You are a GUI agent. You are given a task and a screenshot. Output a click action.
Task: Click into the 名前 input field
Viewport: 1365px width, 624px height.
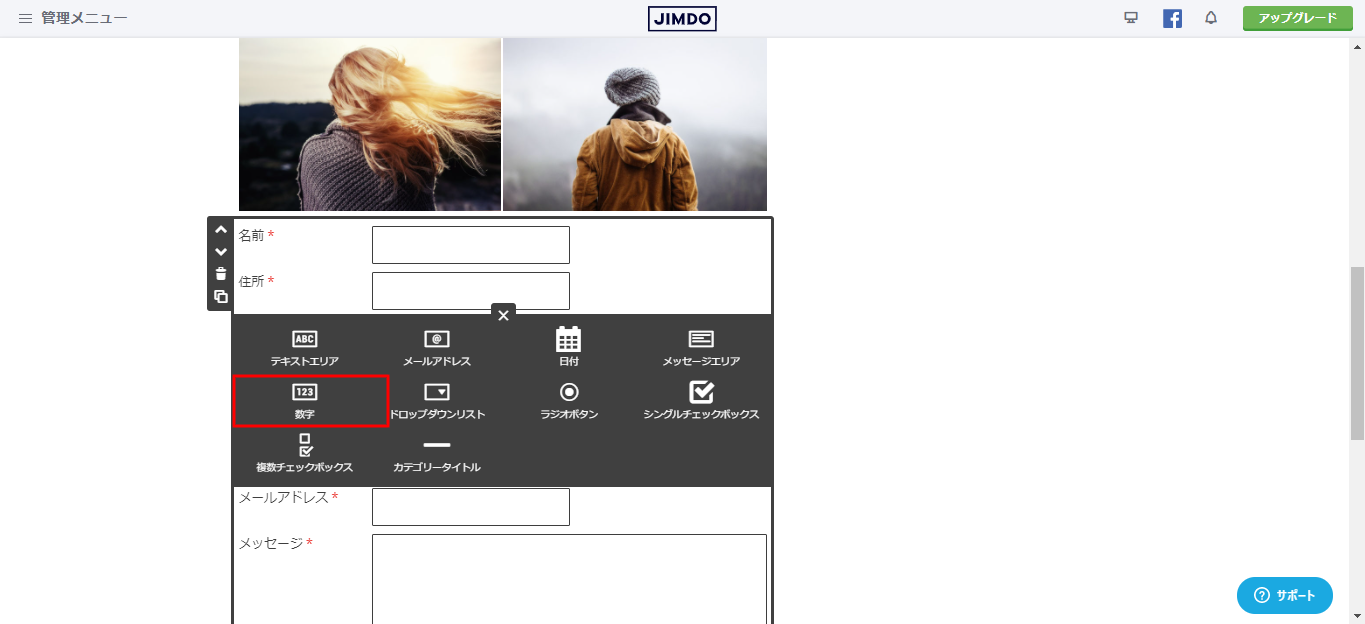[471, 245]
